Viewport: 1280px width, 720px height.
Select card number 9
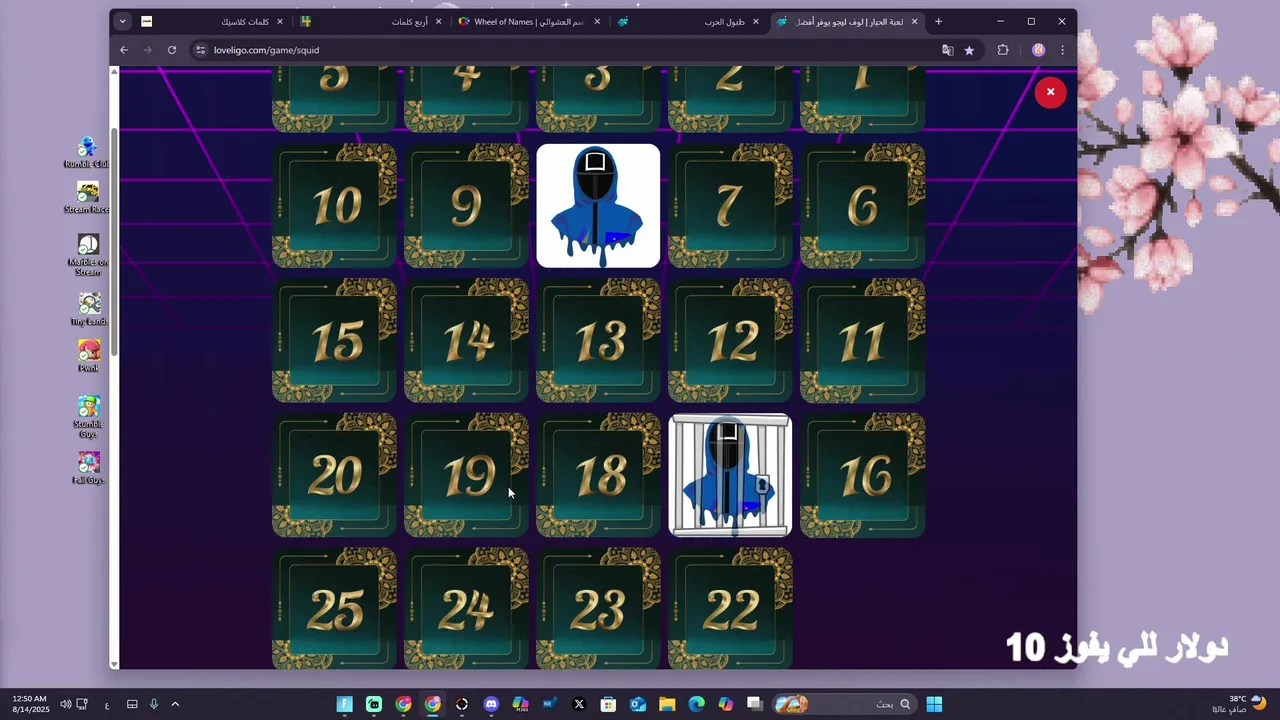point(466,206)
